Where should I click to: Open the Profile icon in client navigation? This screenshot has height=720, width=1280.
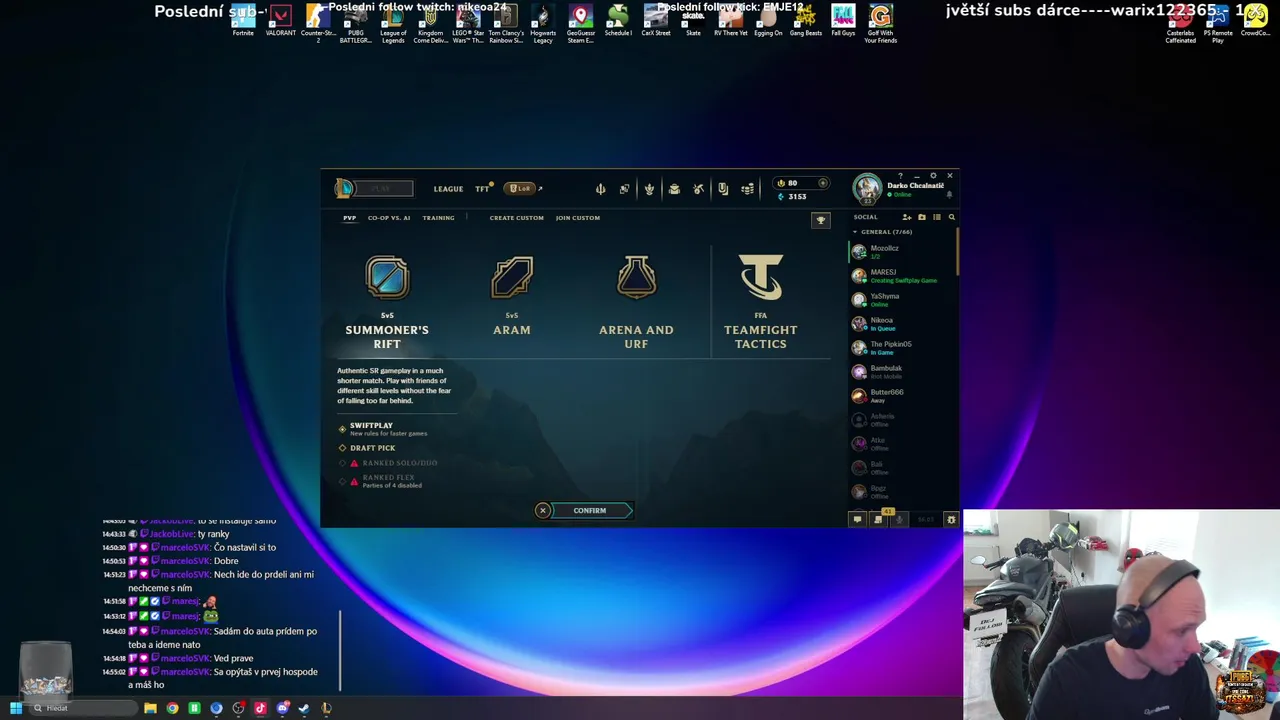click(x=649, y=189)
